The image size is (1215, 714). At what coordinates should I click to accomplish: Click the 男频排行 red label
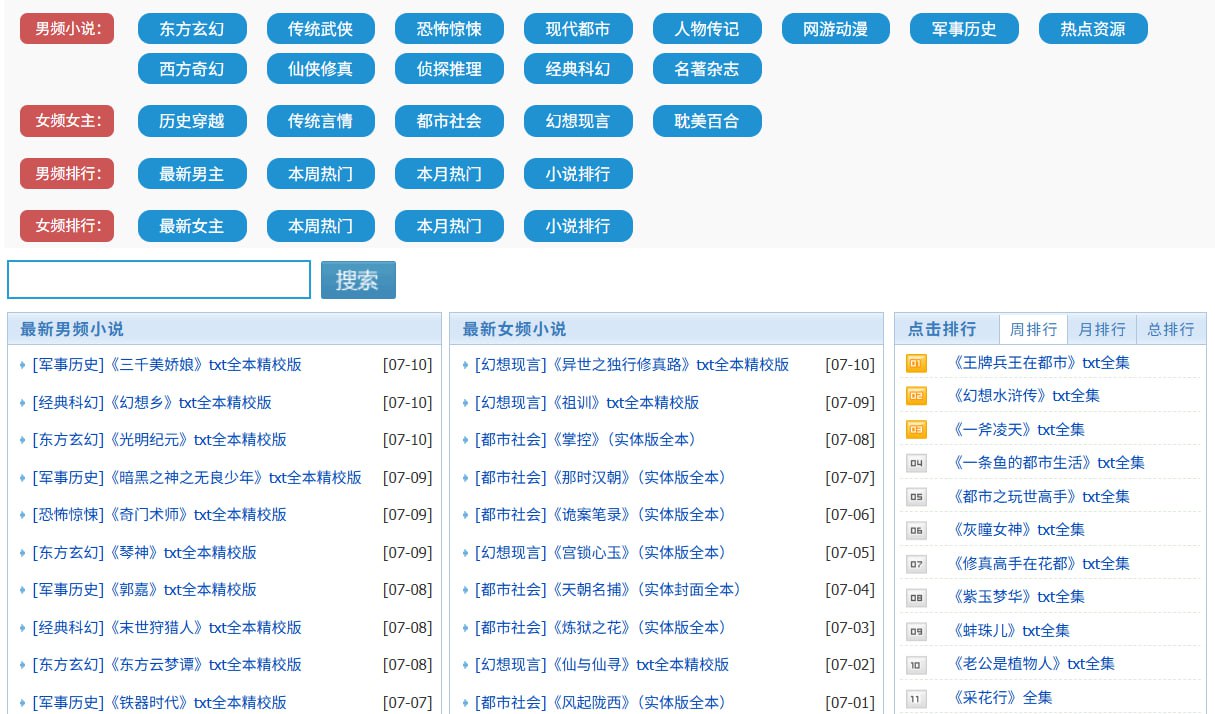pyautogui.click(x=68, y=173)
